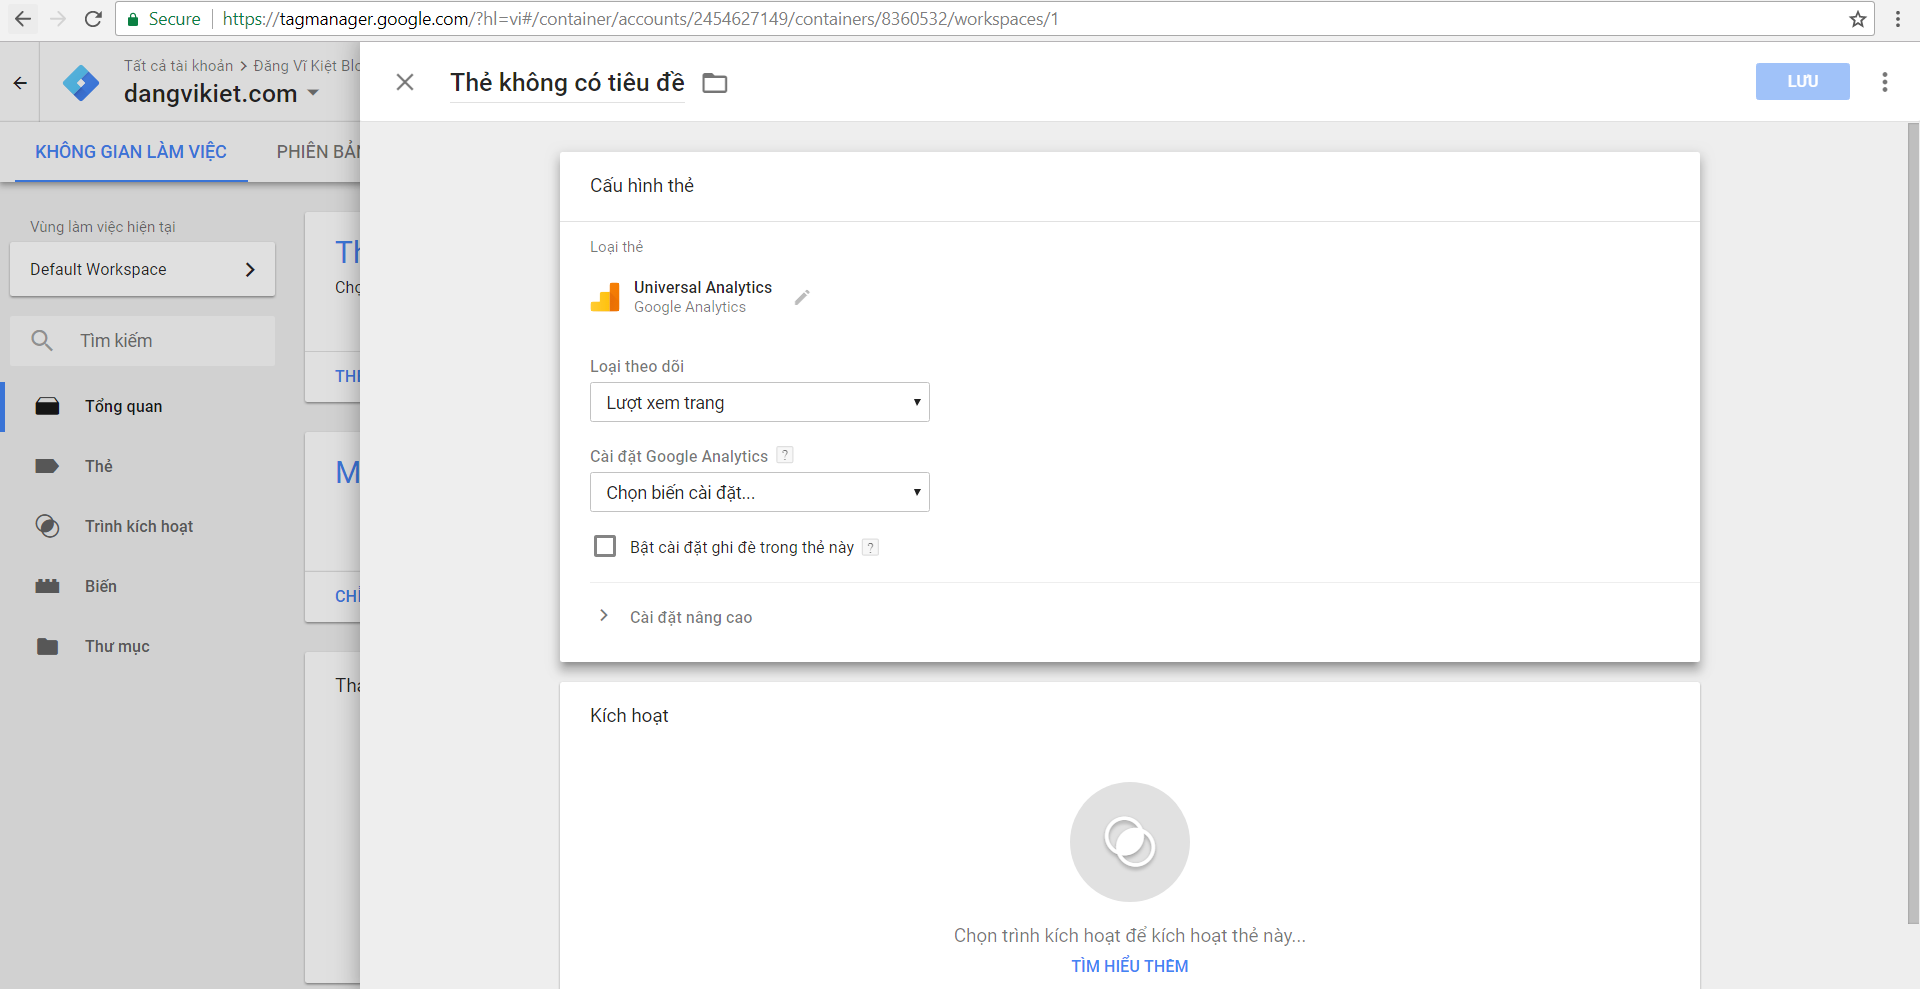Click the Secure padlock icon
1920x989 pixels.
click(132, 19)
